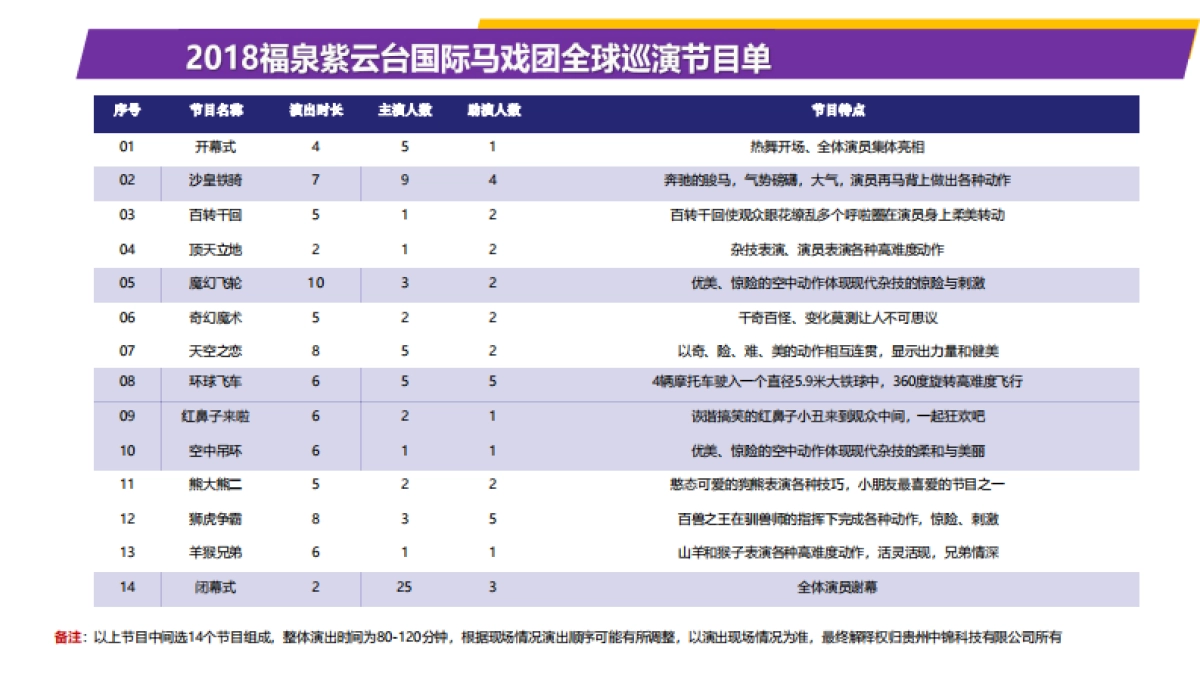
Task: Select the 演出时长 column header
Action: coord(315,111)
